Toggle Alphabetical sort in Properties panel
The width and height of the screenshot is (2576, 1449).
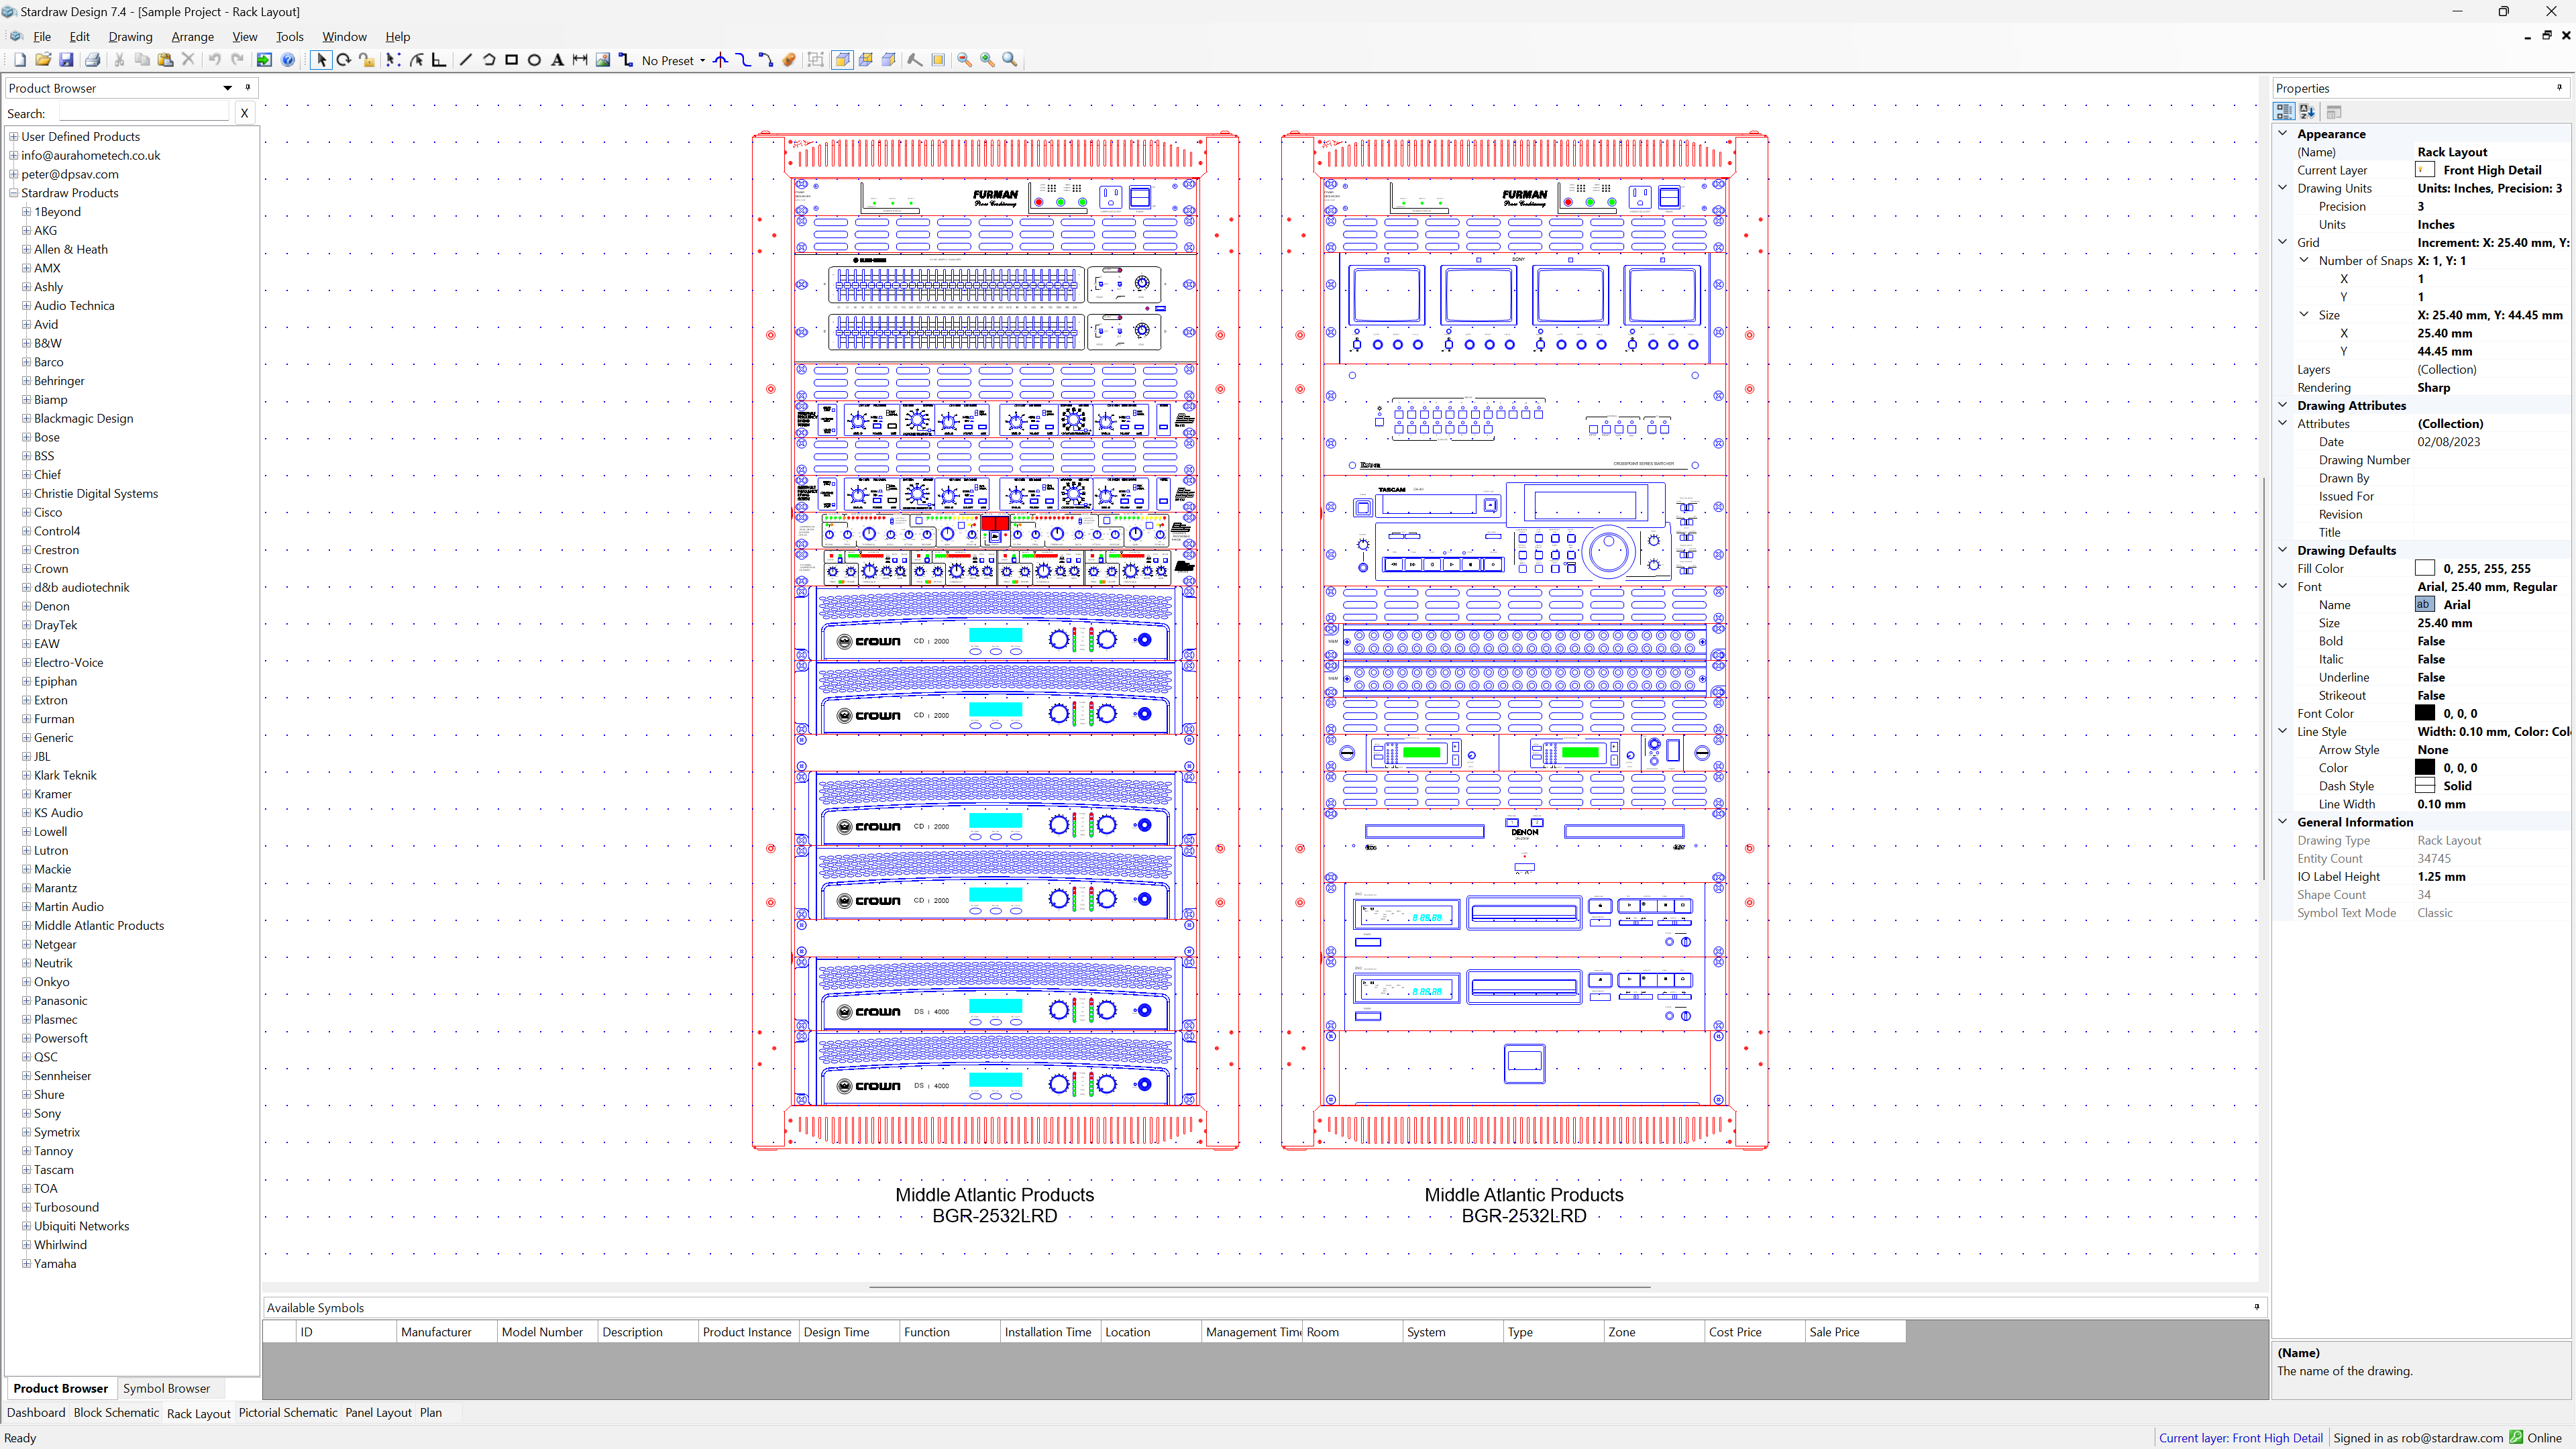[x=2307, y=112]
